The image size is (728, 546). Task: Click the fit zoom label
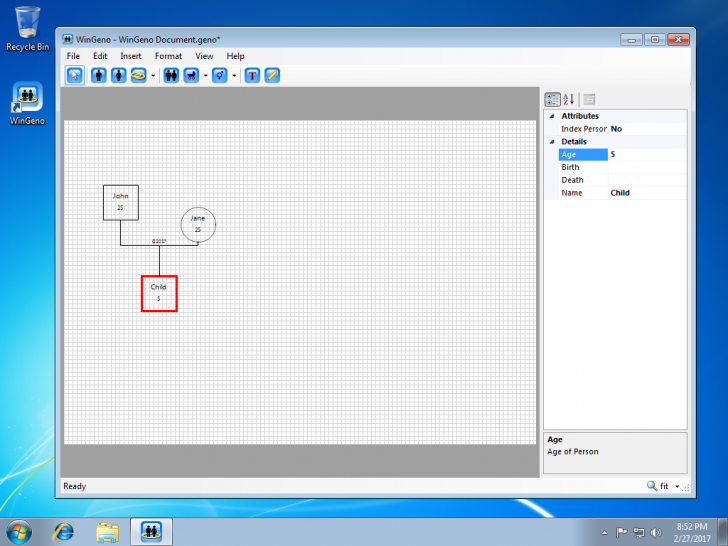[664, 486]
